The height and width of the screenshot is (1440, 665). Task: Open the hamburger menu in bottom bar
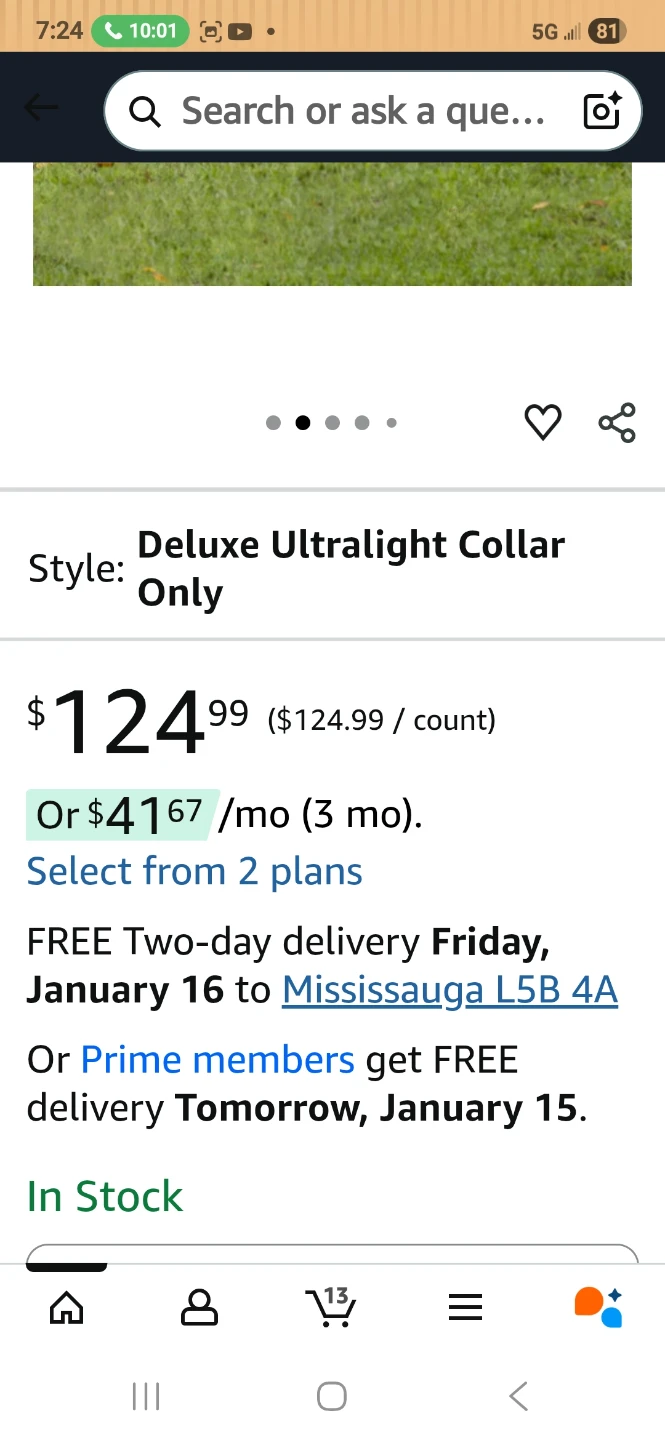point(465,1307)
